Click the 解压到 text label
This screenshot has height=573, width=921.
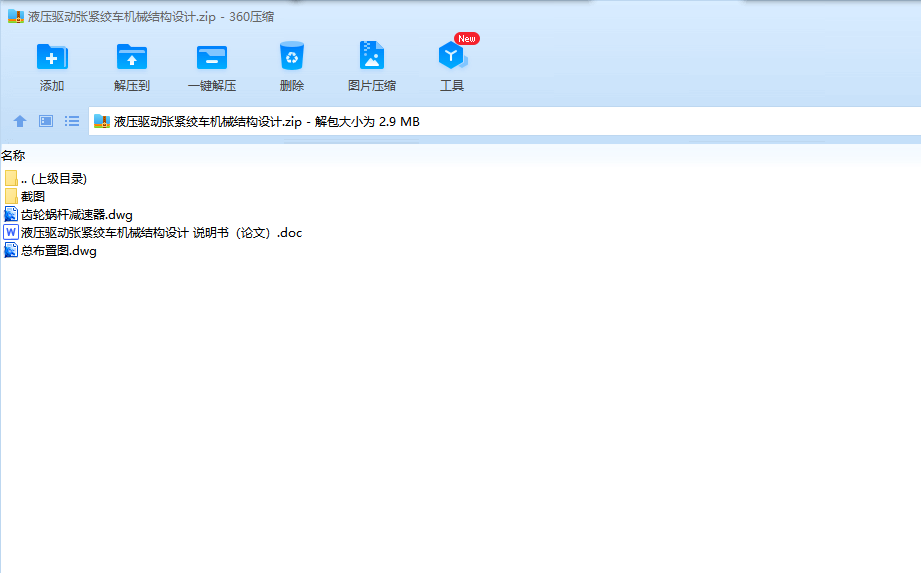click(132, 86)
